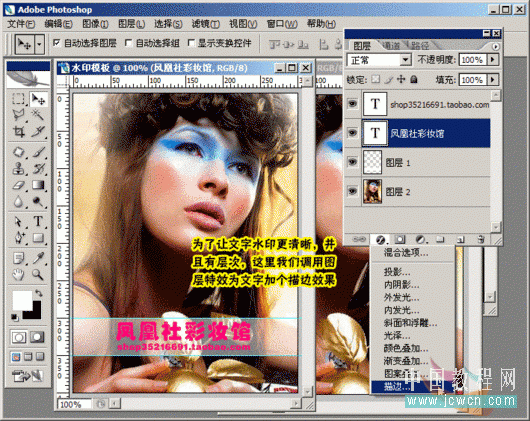The image size is (530, 421).
Task: Select the Healing Brush tool
Action: coord(19,152)
